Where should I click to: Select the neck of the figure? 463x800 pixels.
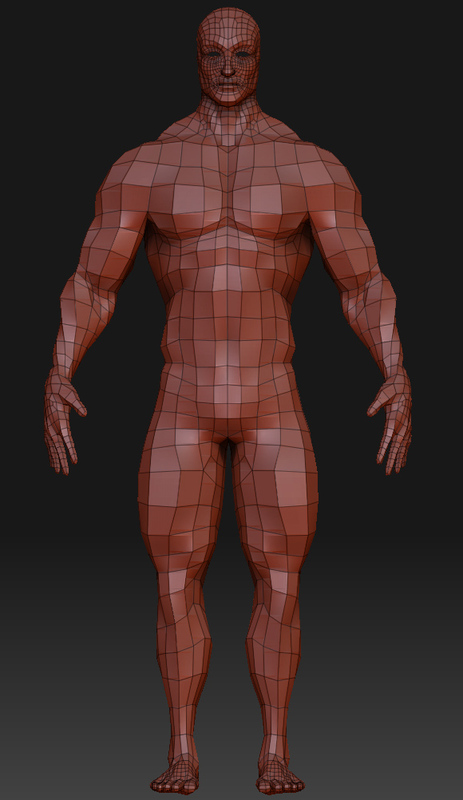point(228,116)
